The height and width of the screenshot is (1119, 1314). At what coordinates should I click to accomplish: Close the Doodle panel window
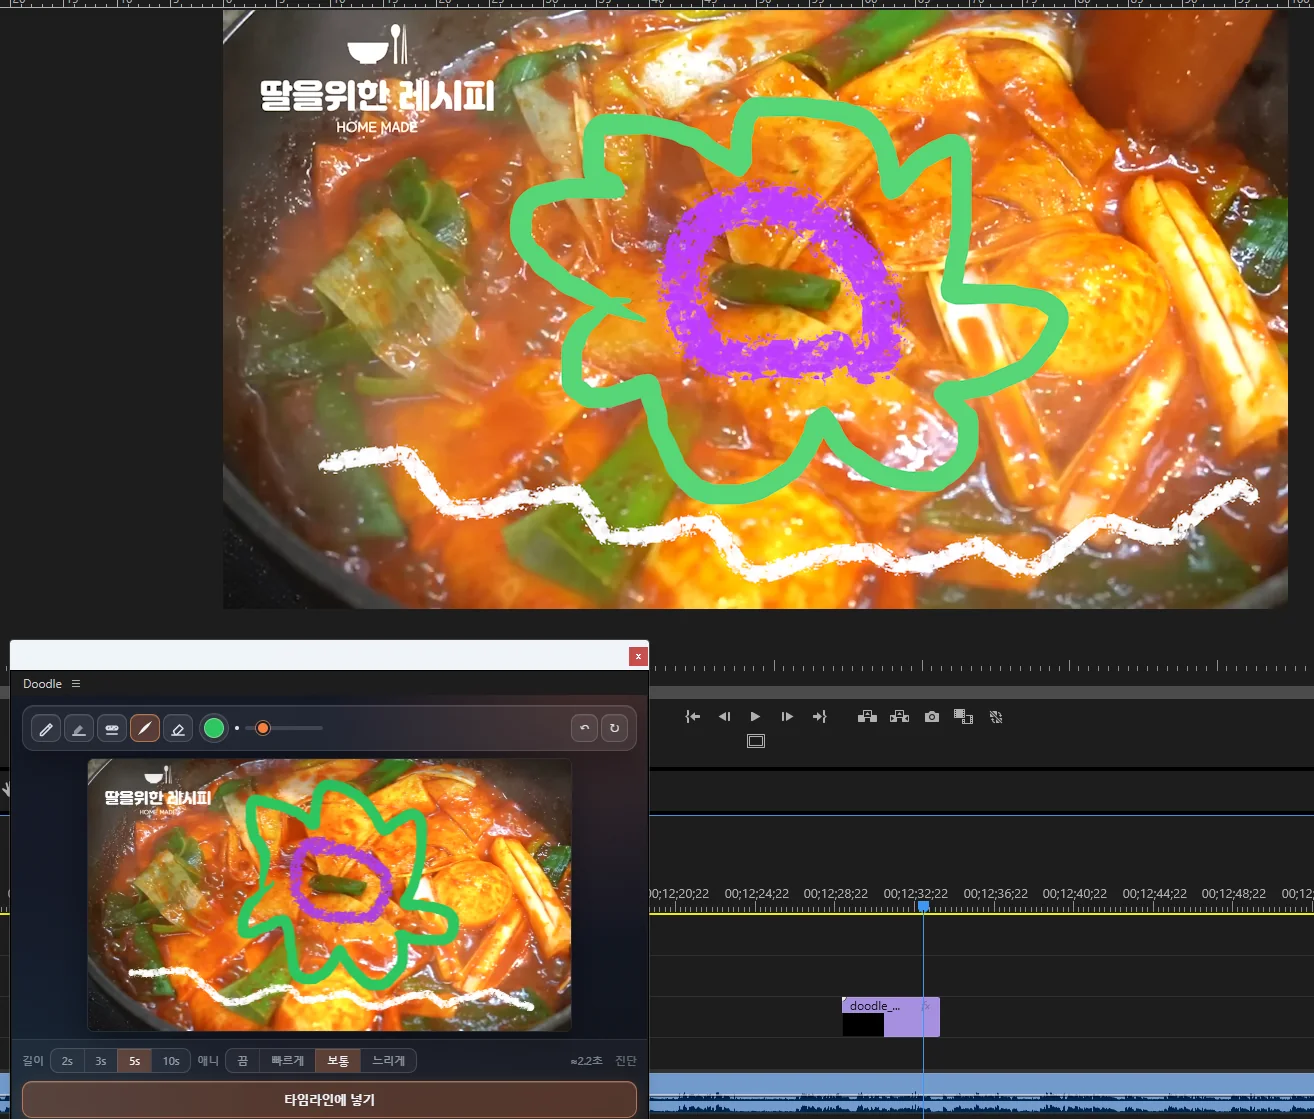(x=638, y=656)
